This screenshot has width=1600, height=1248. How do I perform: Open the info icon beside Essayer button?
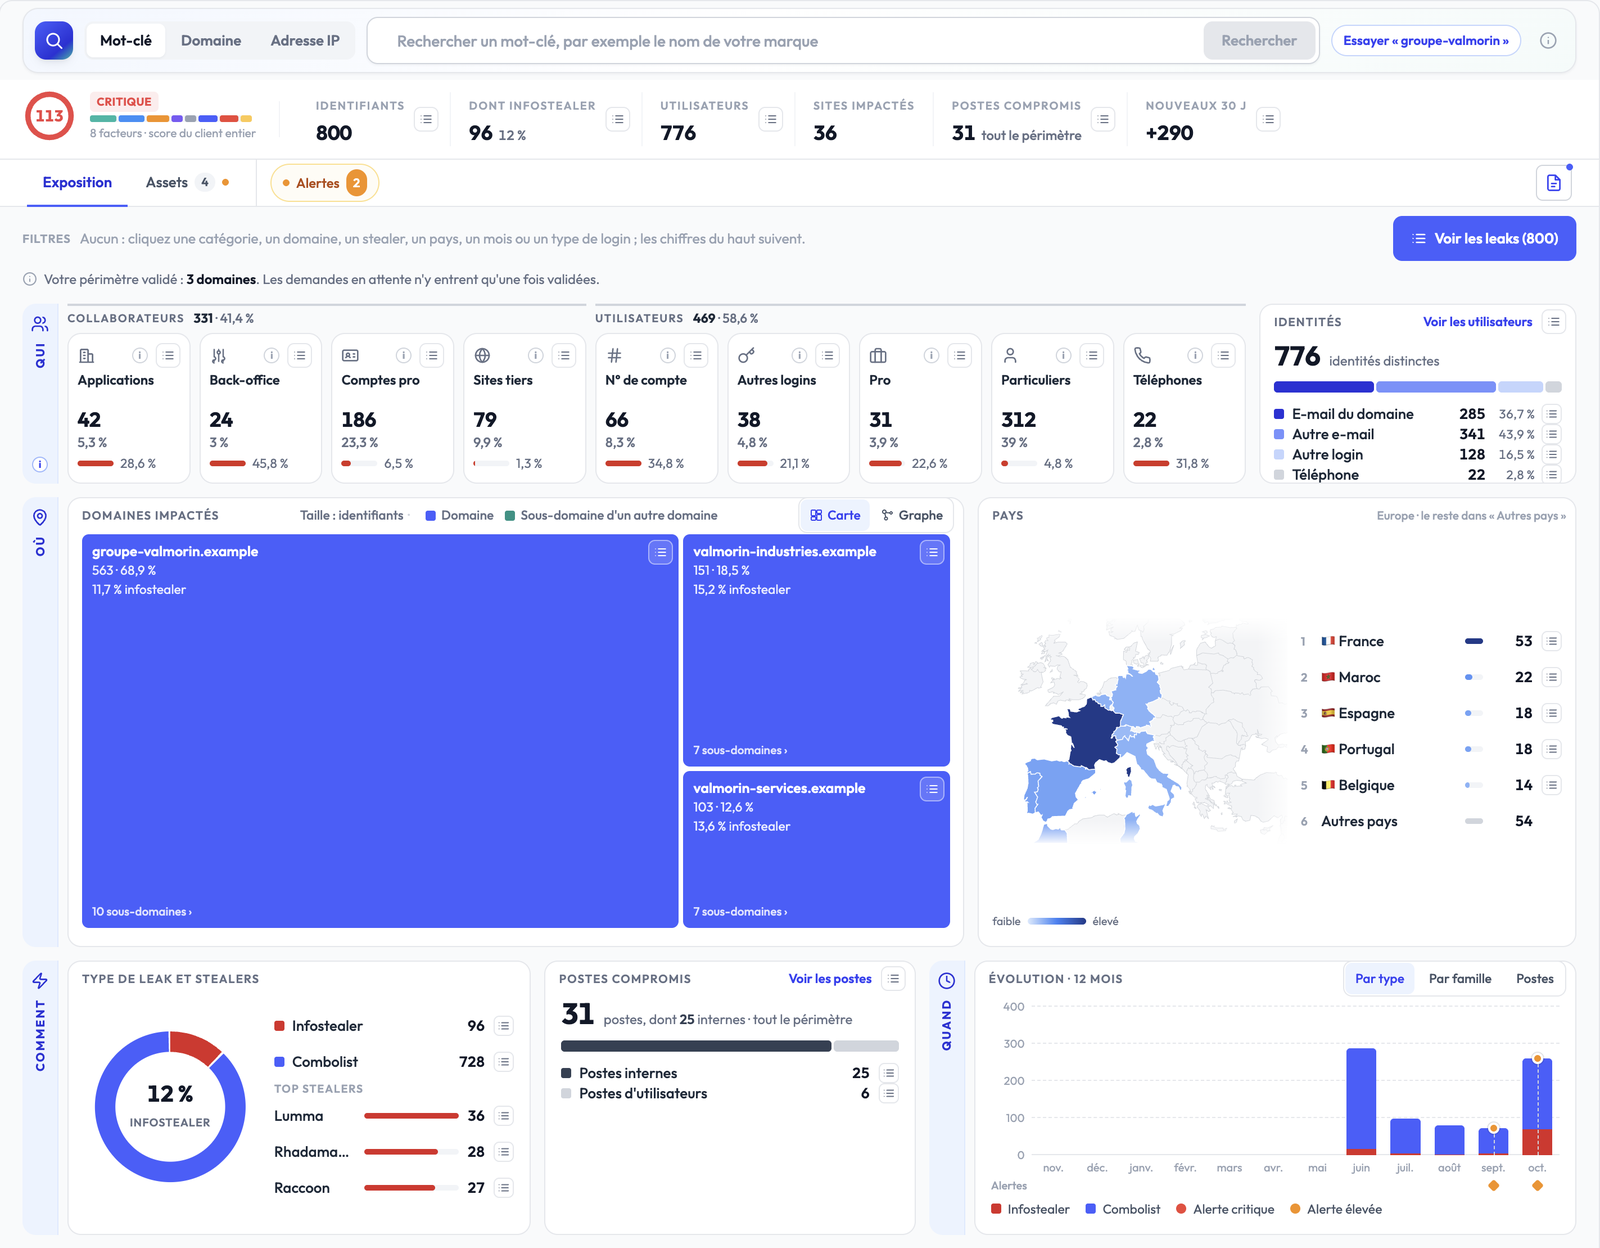click(1548, 41)
